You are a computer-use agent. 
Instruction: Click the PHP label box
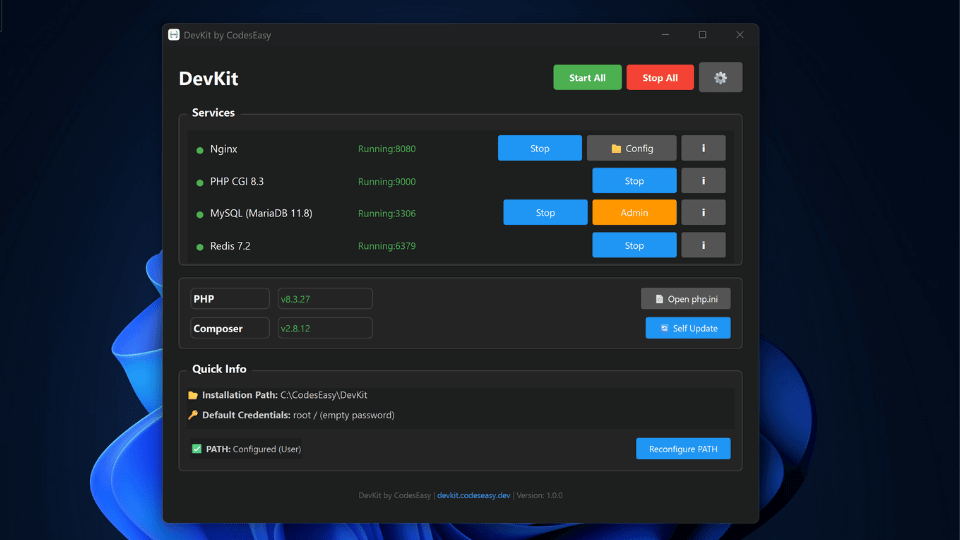tap(230, 299)
